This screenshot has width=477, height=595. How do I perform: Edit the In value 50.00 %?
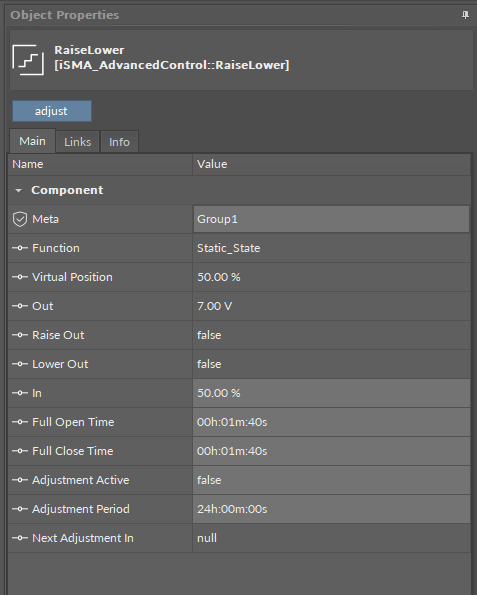(331, 393)
